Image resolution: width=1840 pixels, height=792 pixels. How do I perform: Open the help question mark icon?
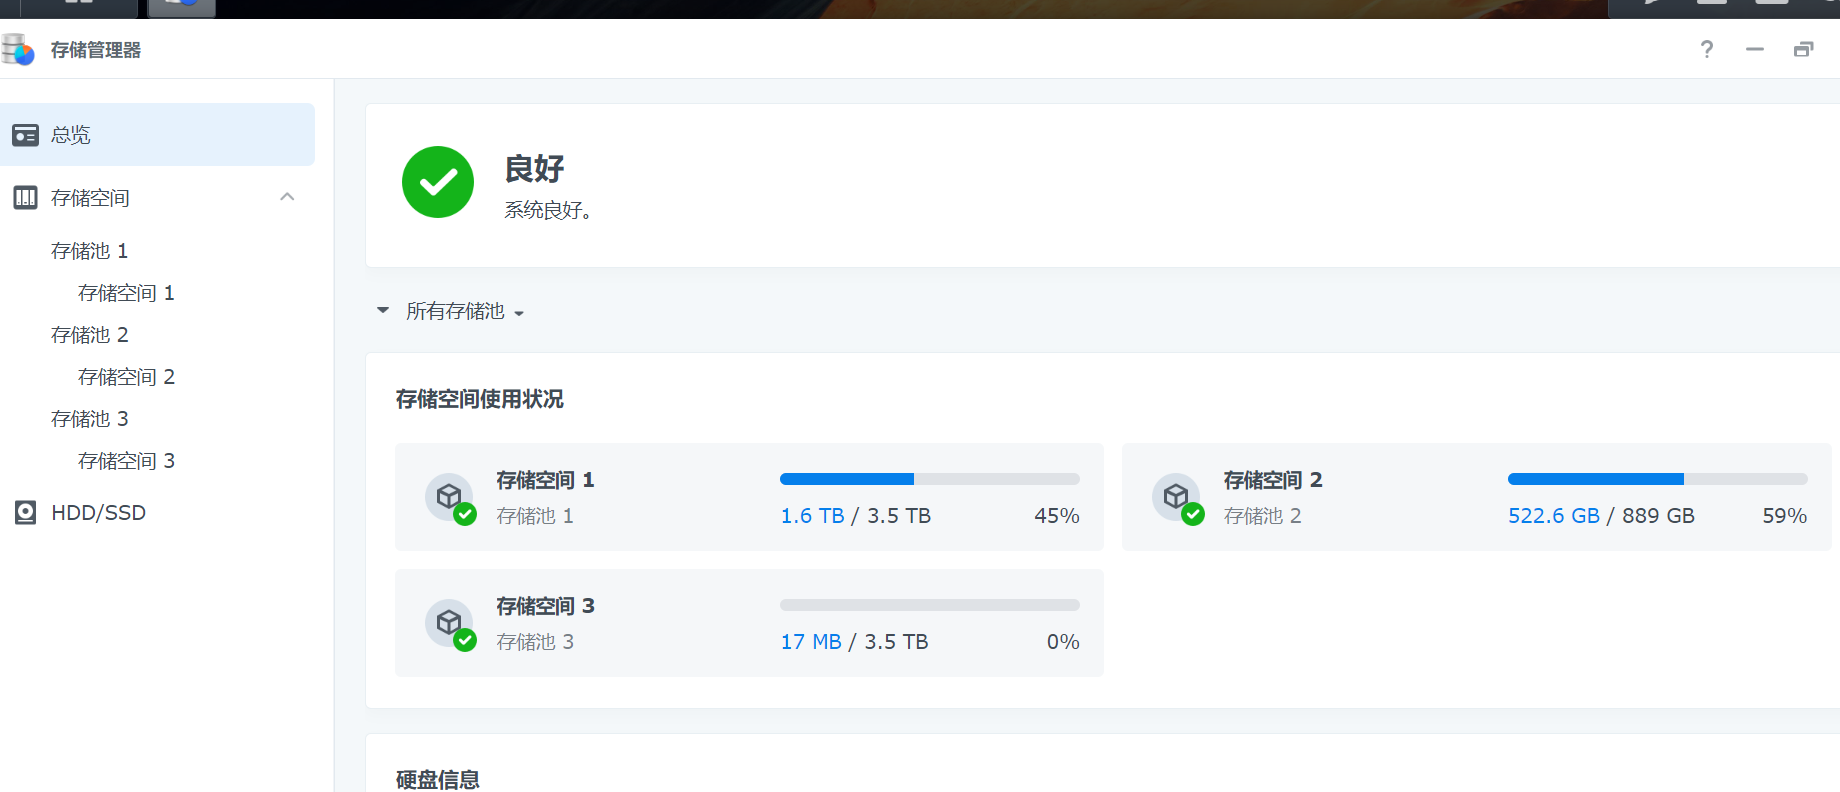1706,49
